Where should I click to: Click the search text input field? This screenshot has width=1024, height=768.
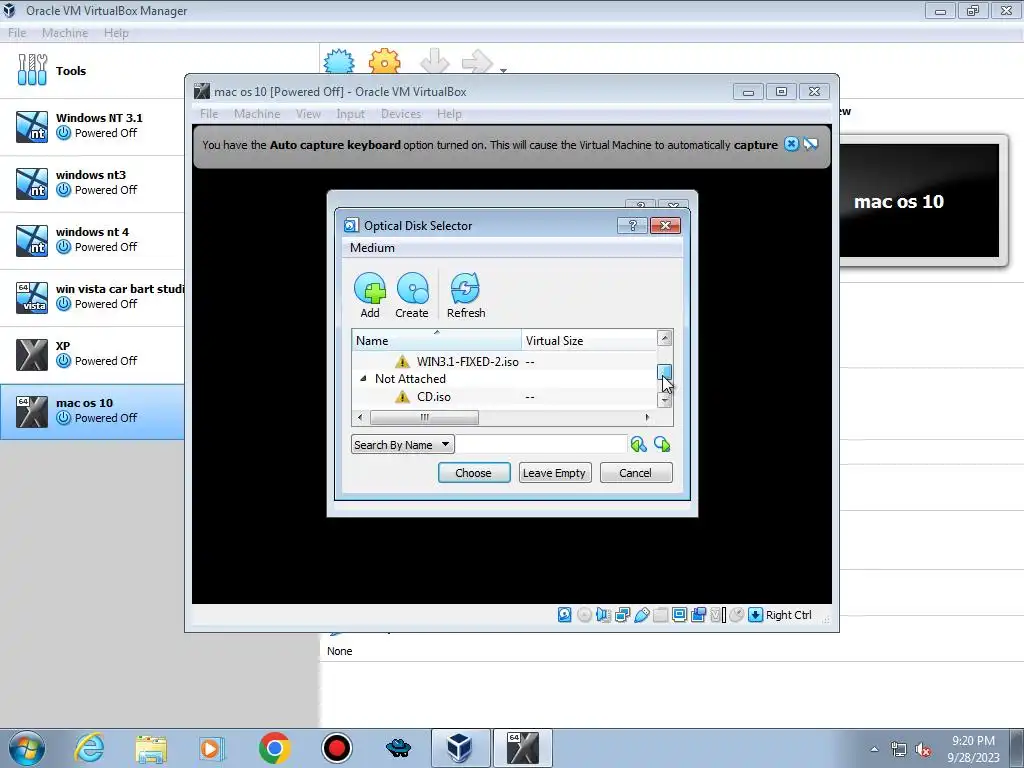541,445
